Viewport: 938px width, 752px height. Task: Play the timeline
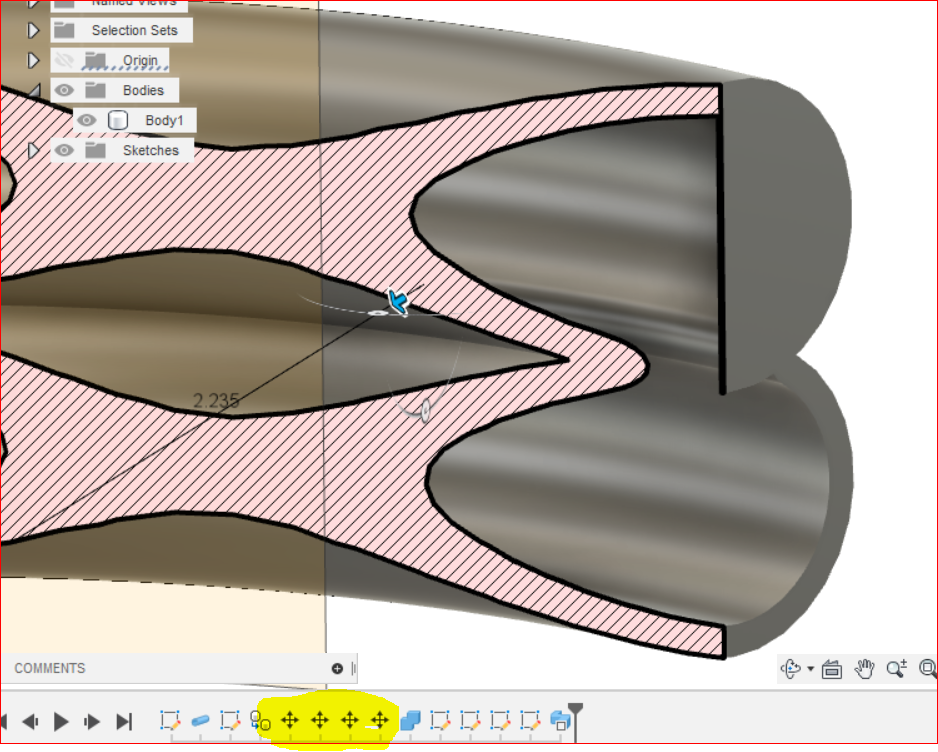61,721
